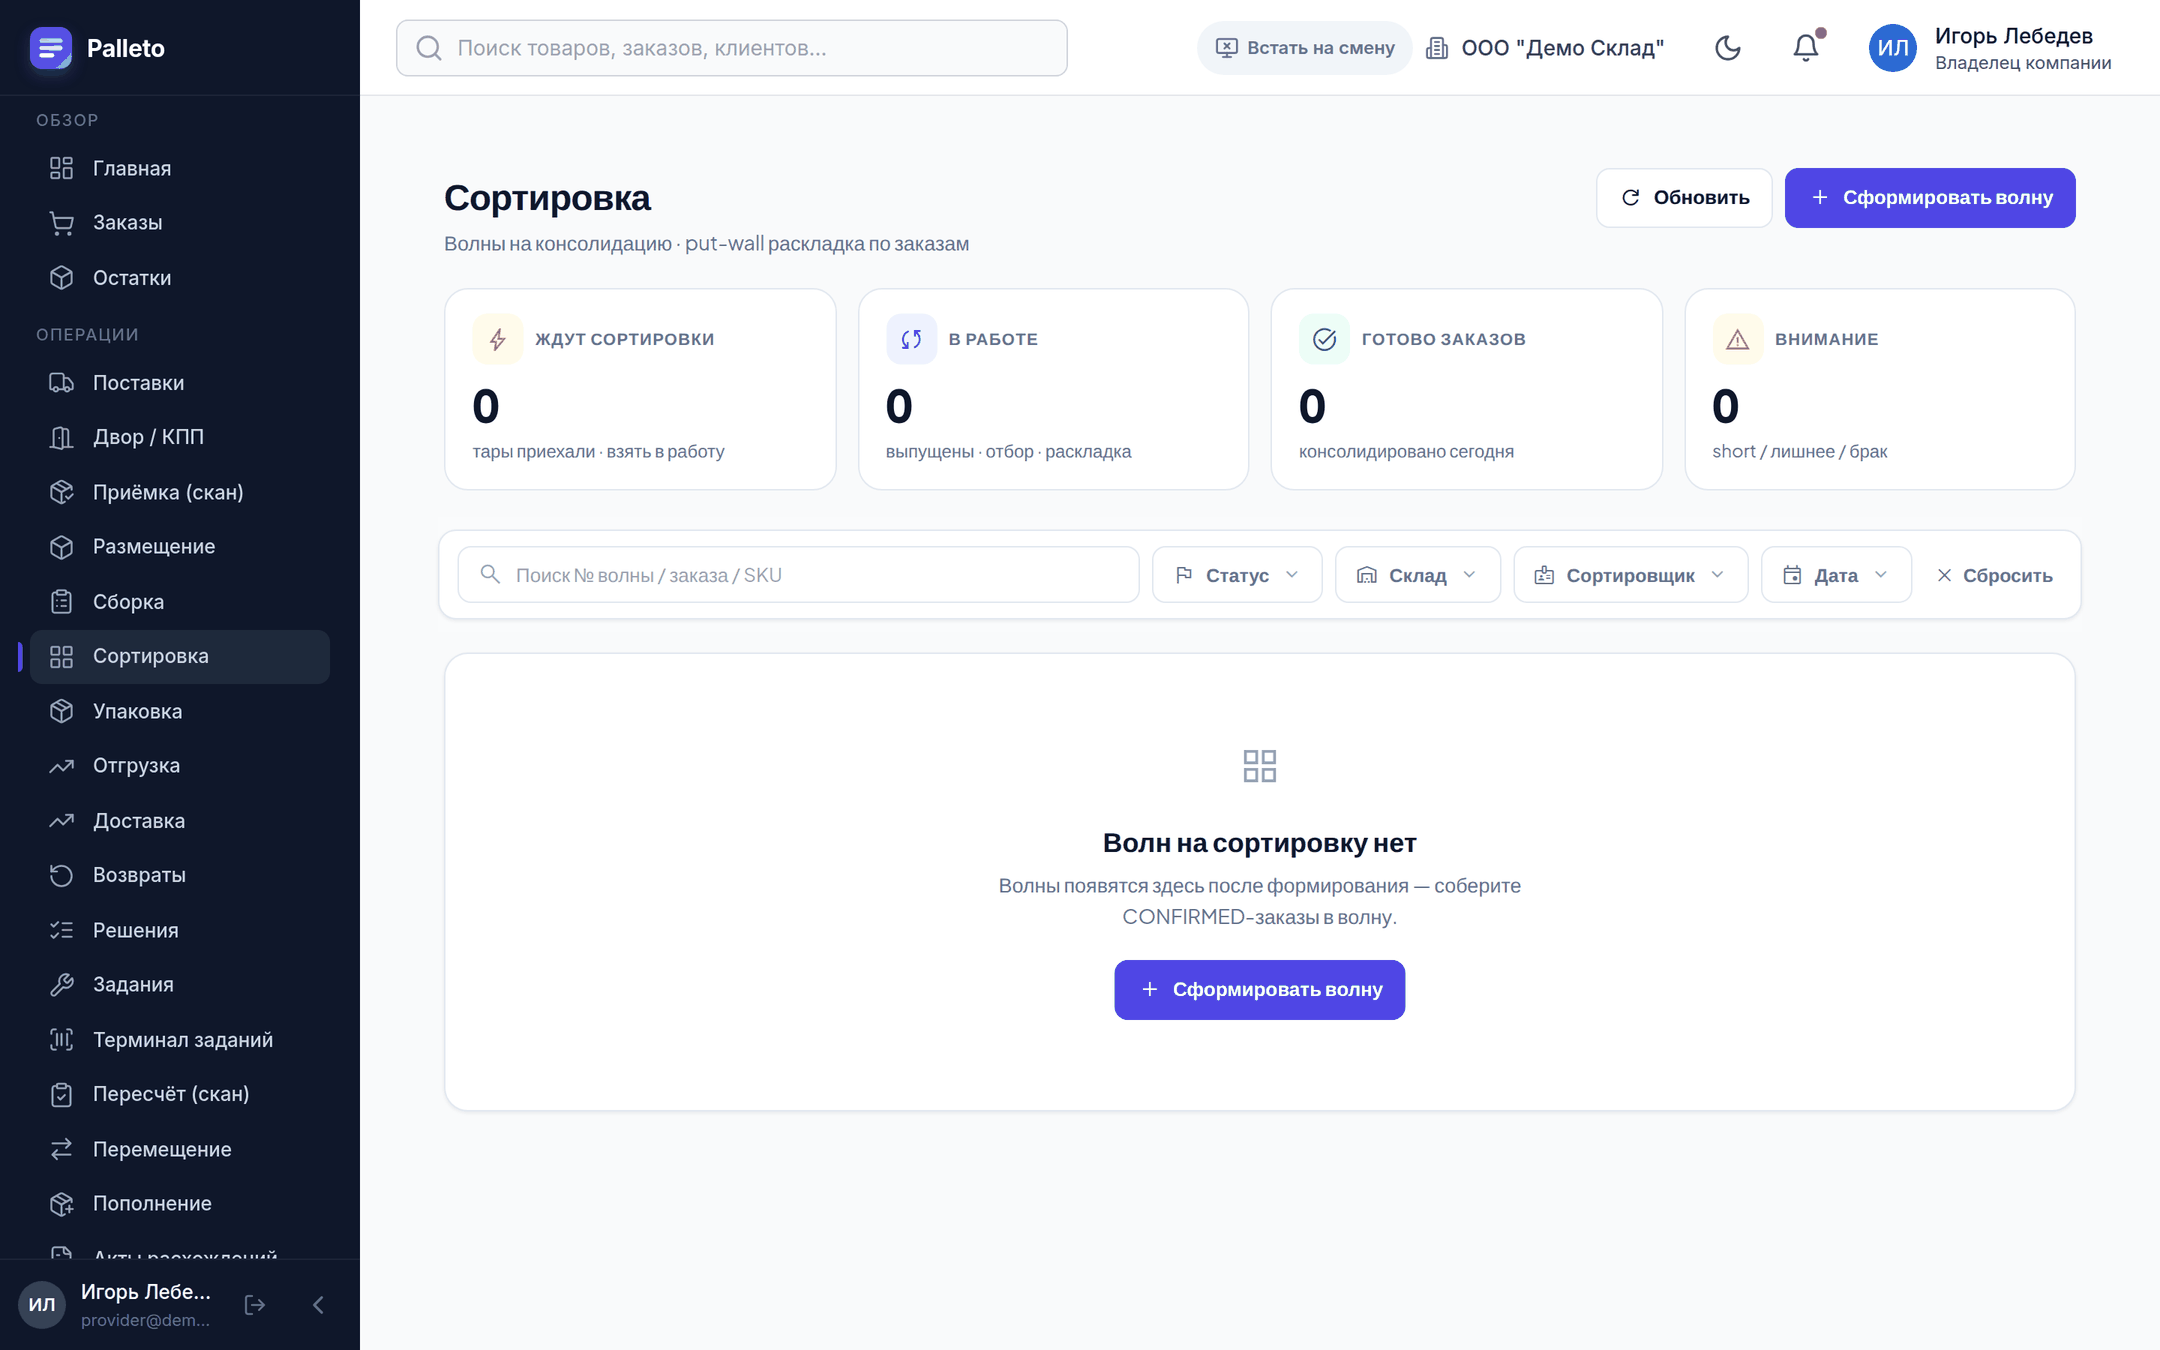
Task: Click 'консолидировано сегодня' text
Action: point(1406,451)
